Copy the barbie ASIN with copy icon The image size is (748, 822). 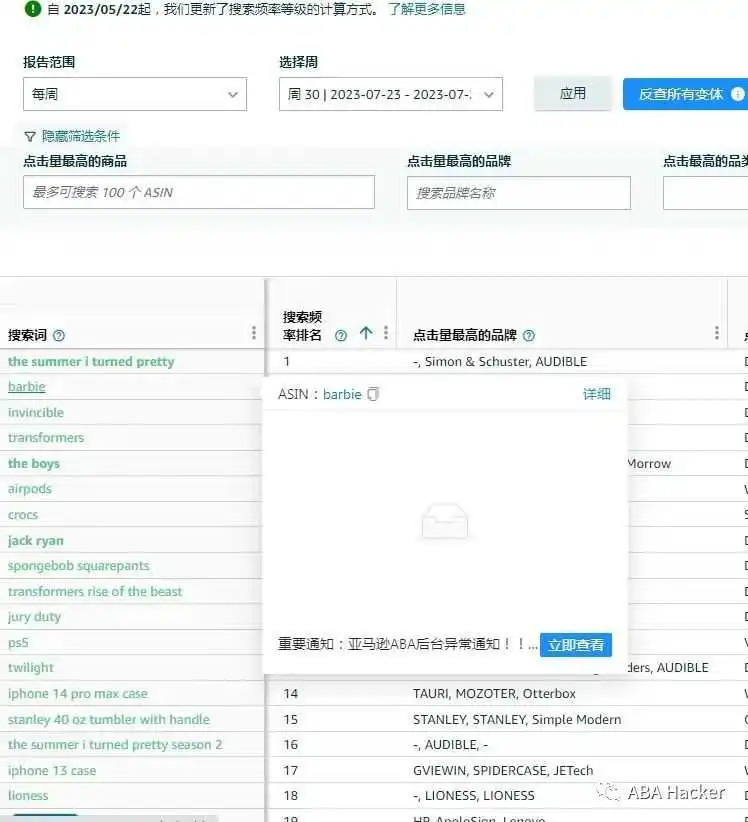[373, 394]
